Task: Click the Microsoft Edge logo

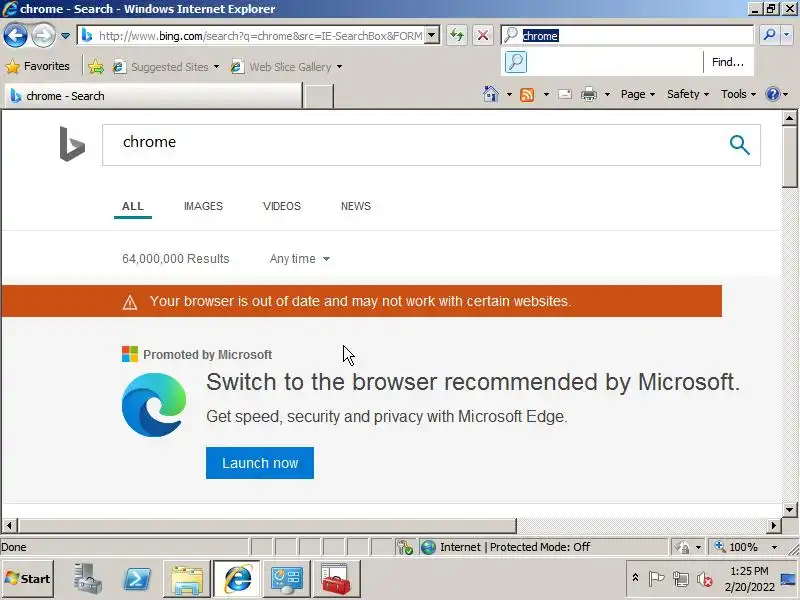Action: click(x=154, y=405)
